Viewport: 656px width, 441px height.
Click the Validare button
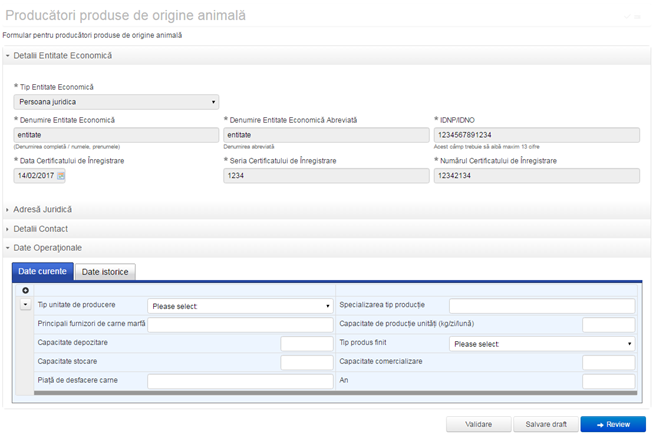point(478,424)
